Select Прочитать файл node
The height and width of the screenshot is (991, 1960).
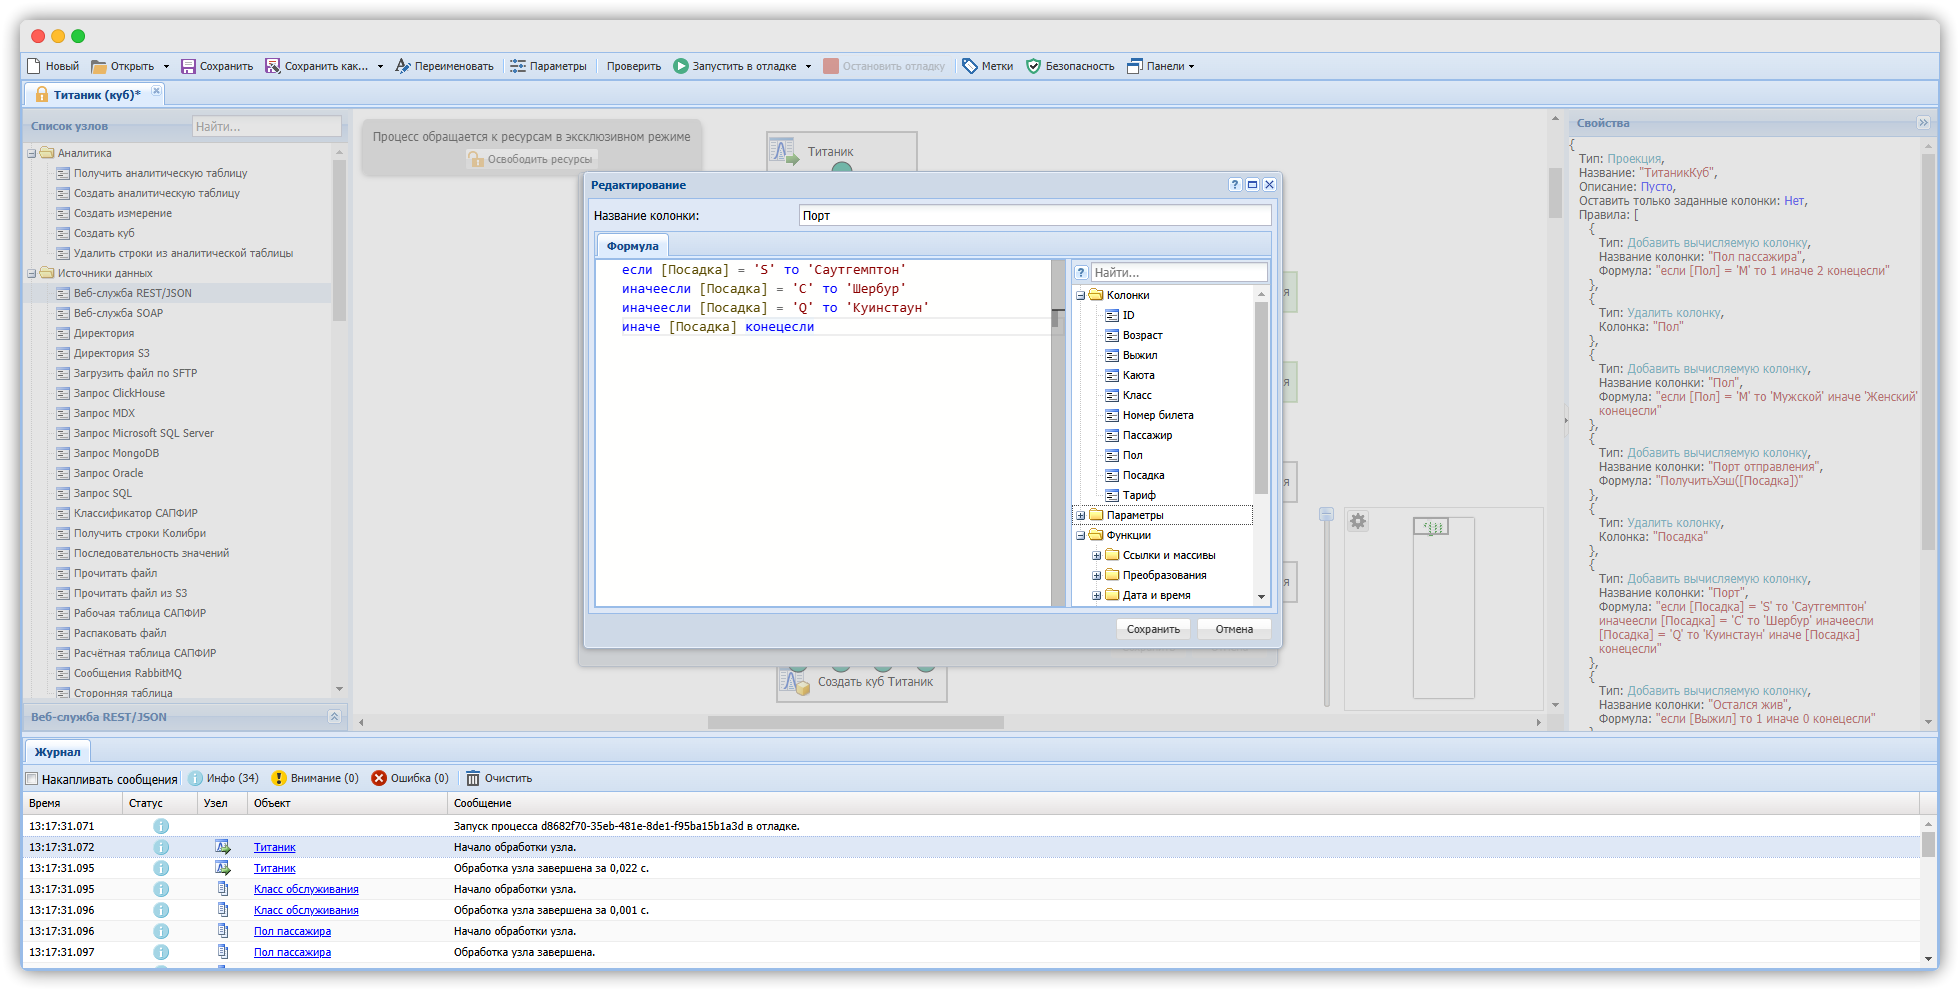pos(115,573)
